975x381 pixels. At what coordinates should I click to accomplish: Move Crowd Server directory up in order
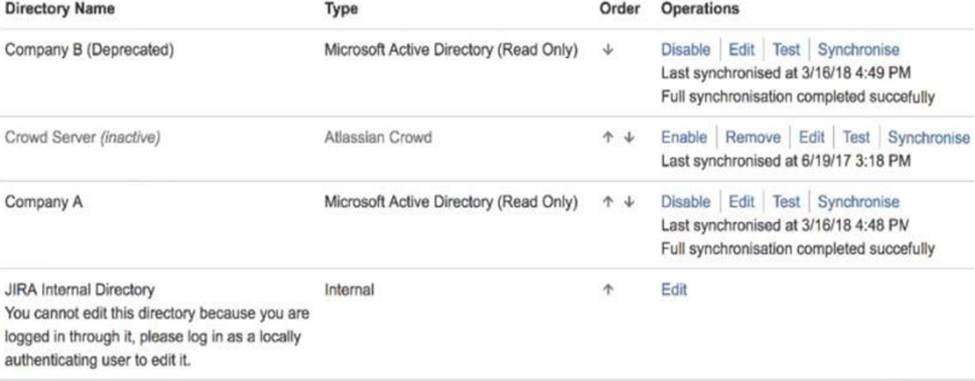coord(608,138)
